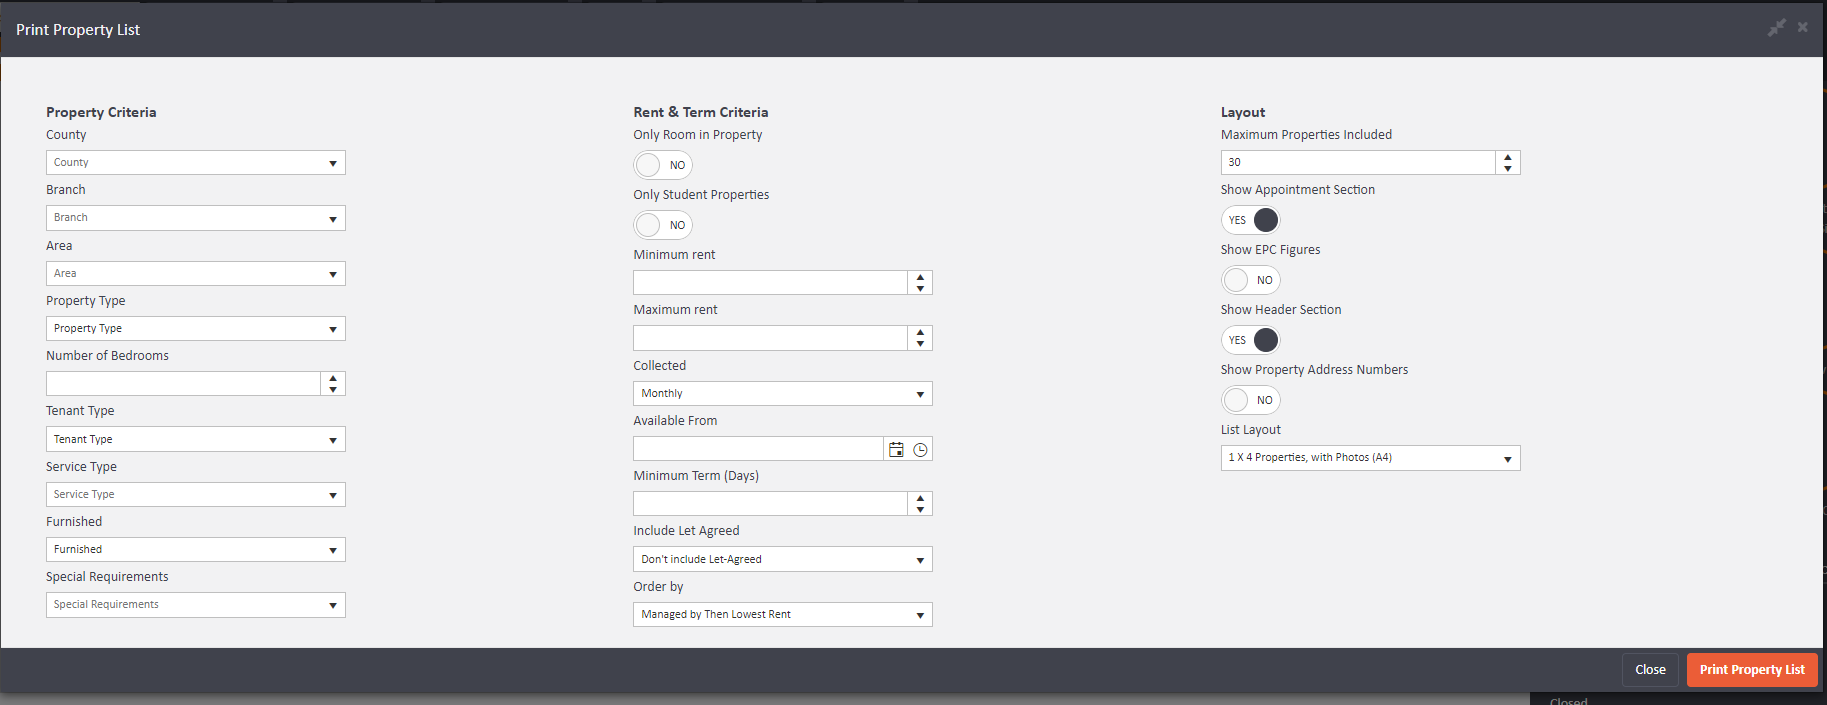This screenshot has height=705, width=1827.
Task: Toggle Only Room in Property switch
Action: tap(662, 165)
